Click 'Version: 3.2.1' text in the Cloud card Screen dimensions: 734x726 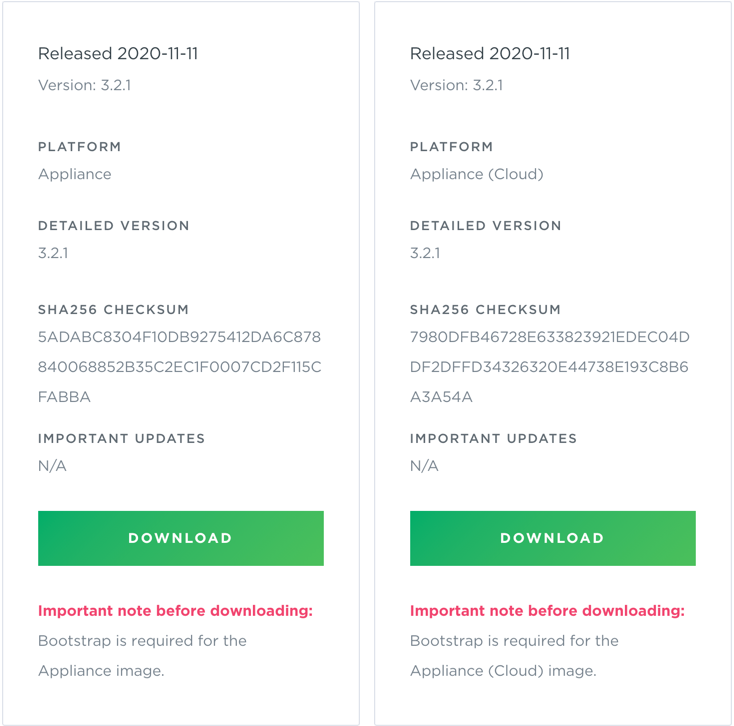(x=456, y=85)
